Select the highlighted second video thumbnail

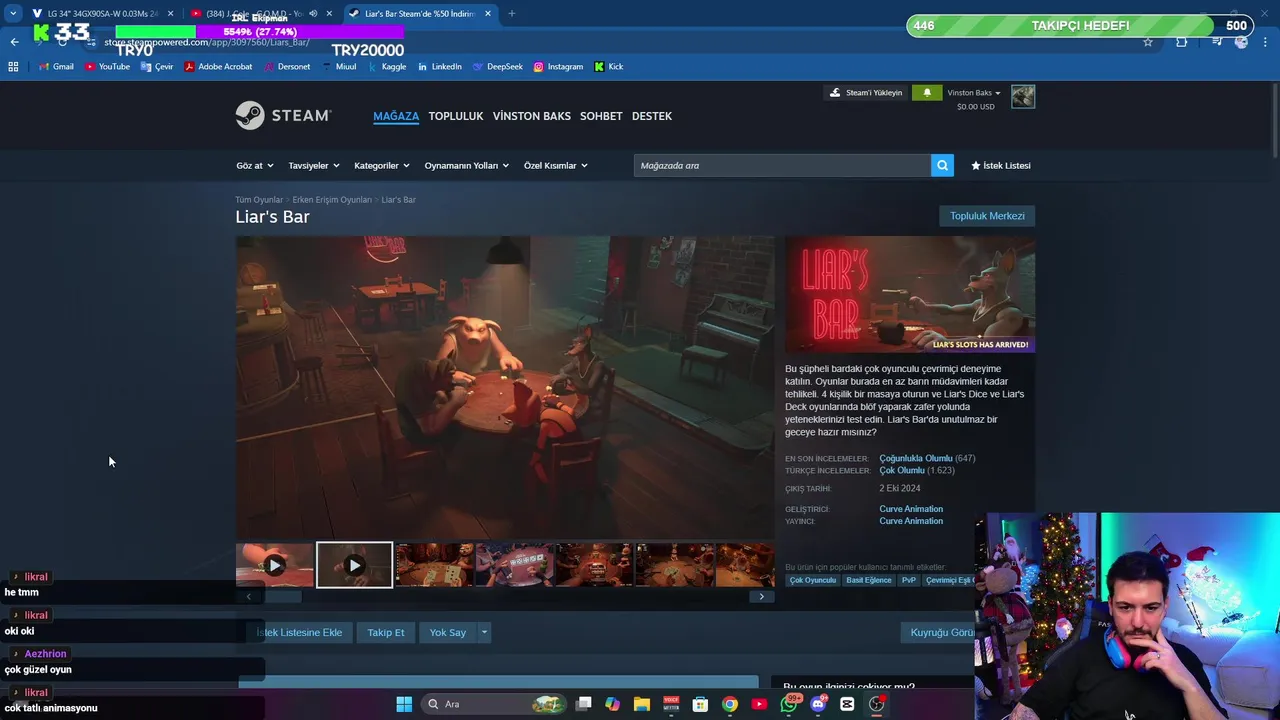point(354,565)
